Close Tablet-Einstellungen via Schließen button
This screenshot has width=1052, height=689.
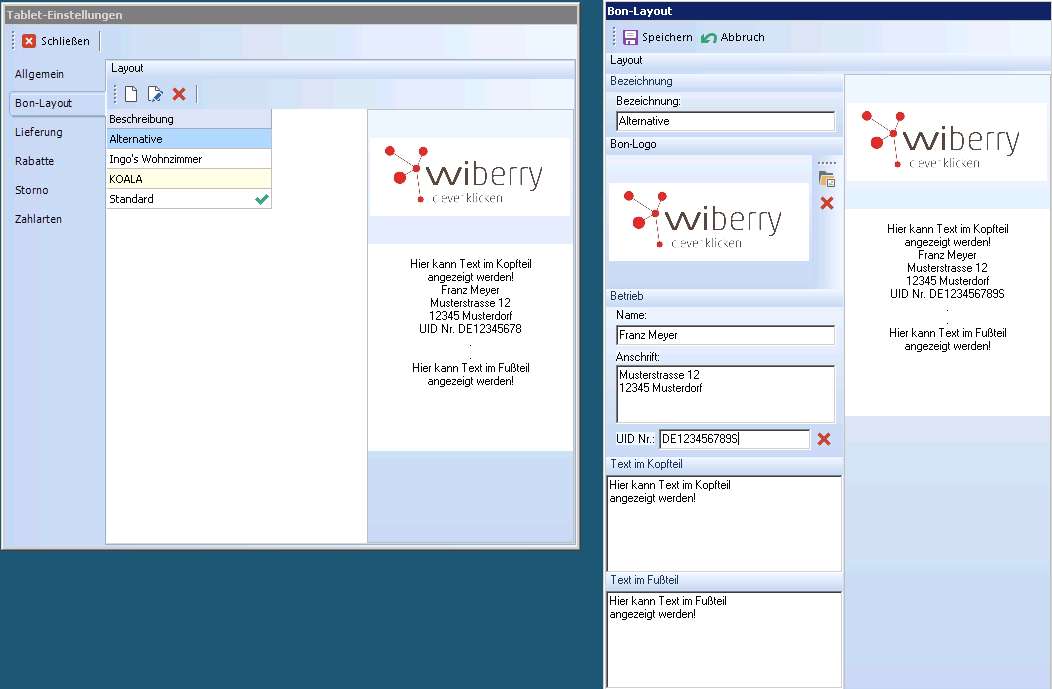coord(56,41)
